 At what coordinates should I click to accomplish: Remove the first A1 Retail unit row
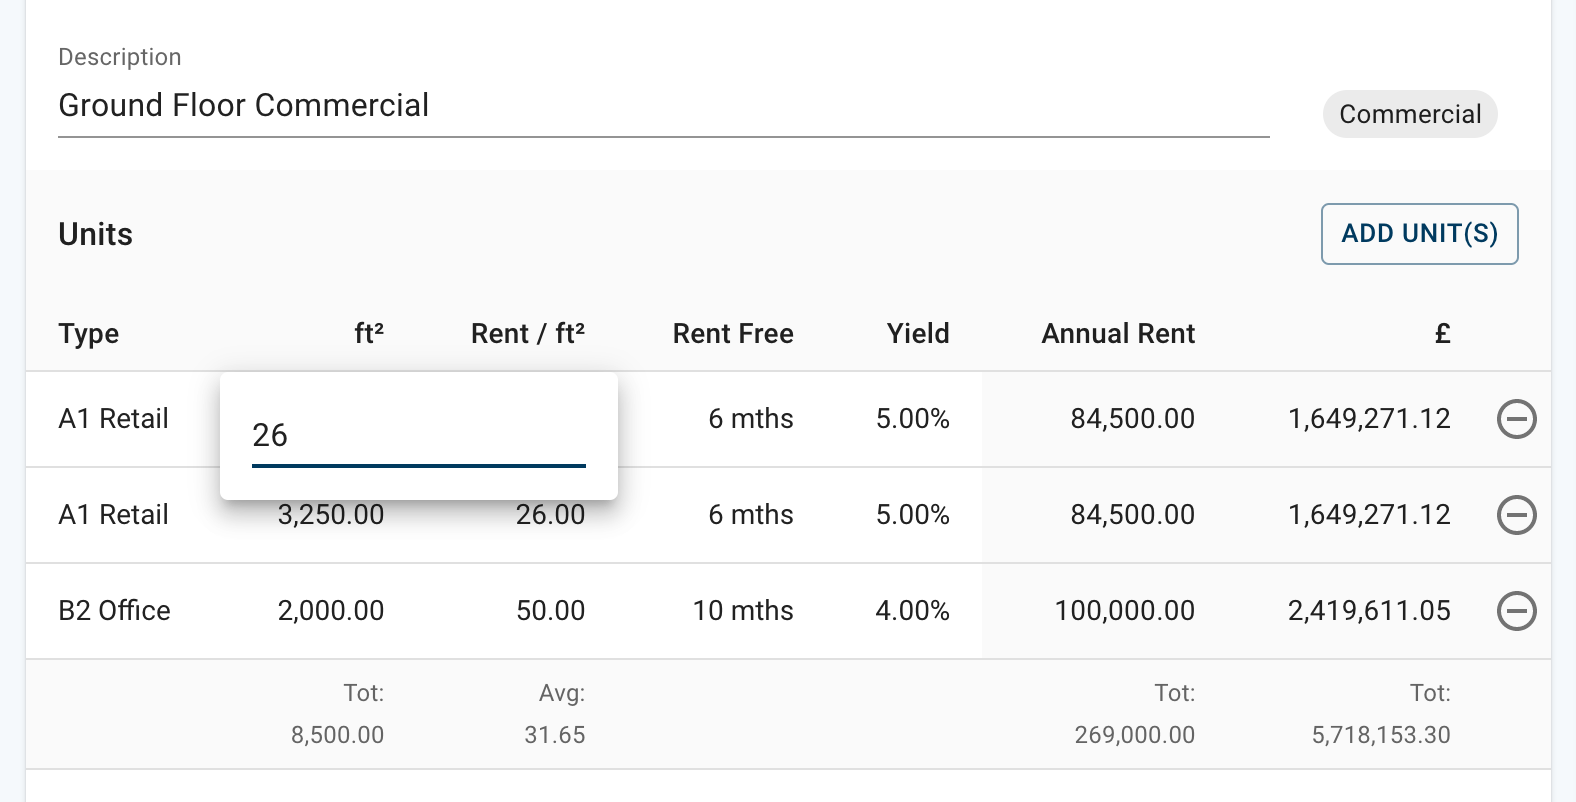click(x=1516, y=419)
